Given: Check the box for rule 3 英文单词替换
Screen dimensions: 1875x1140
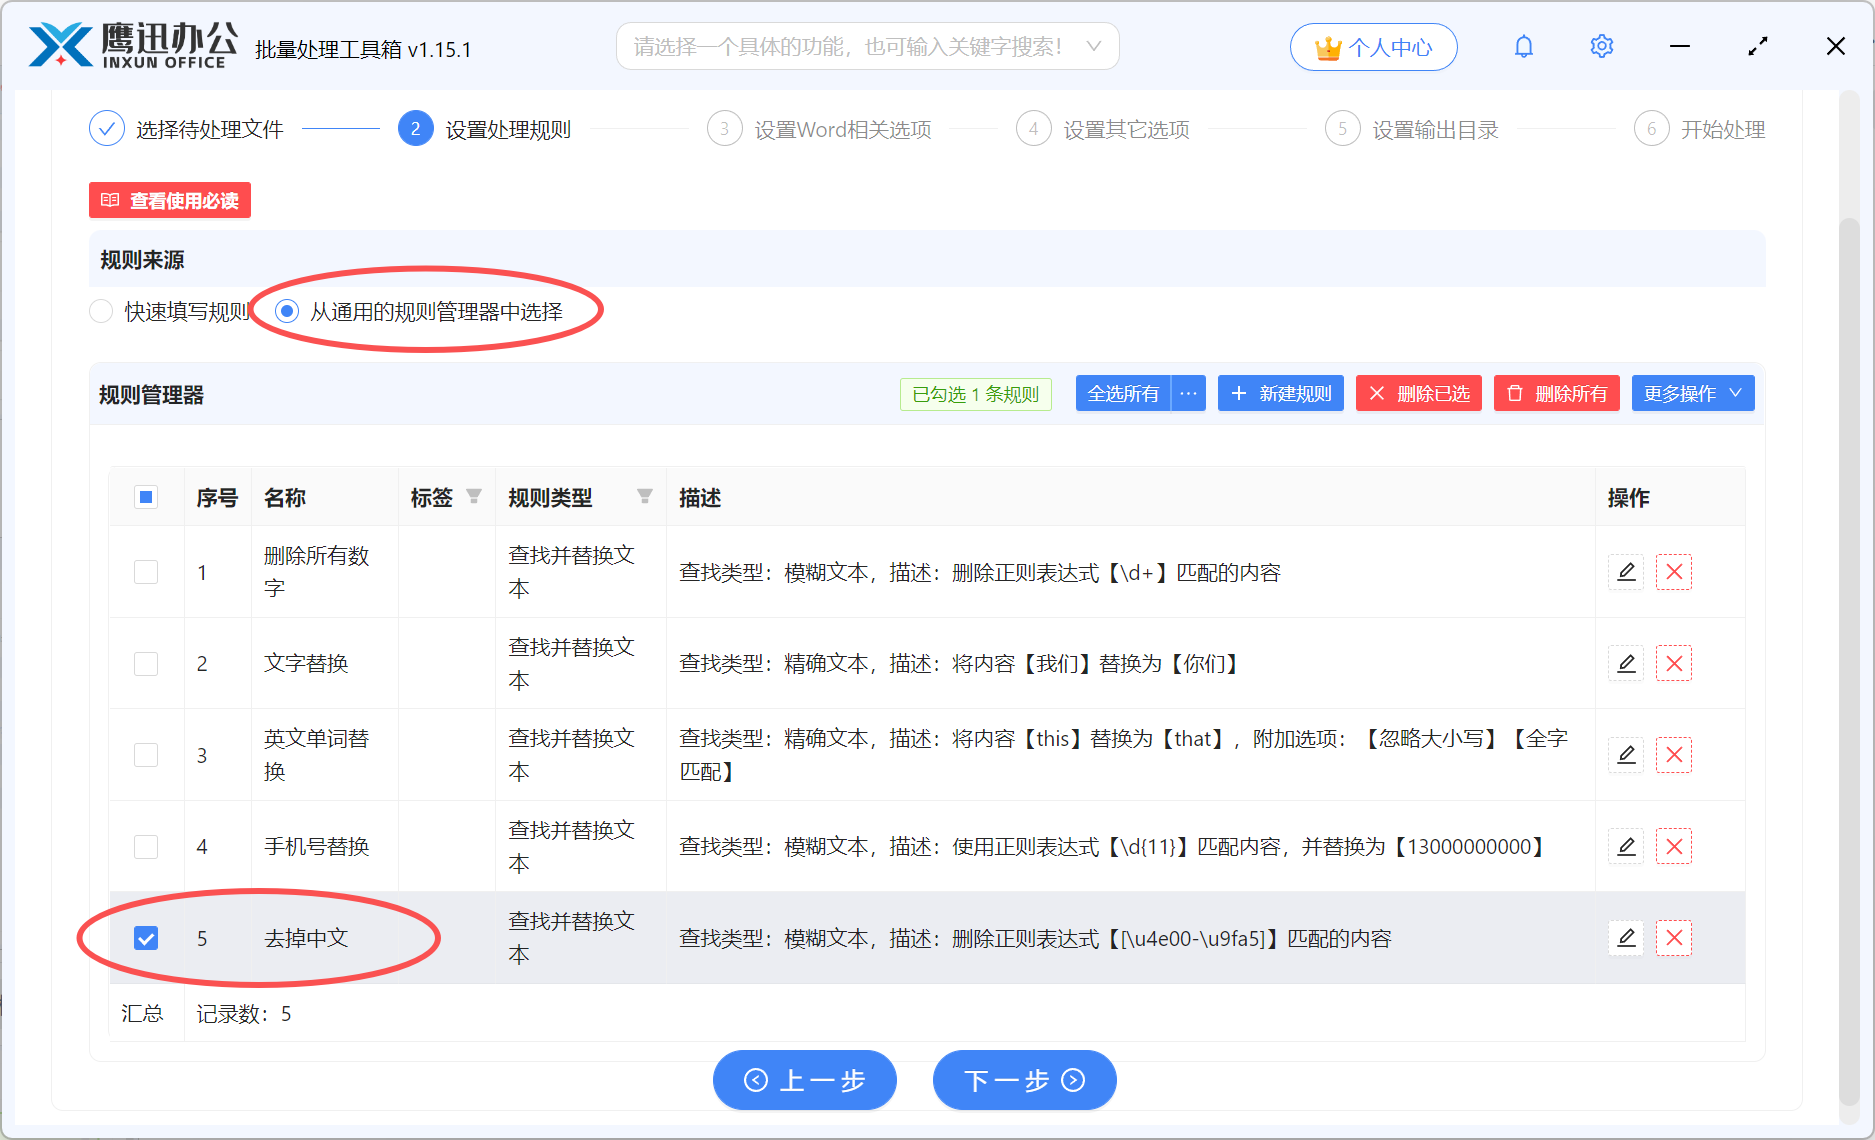Looking at the screenshot, I should tap(146, 755).
